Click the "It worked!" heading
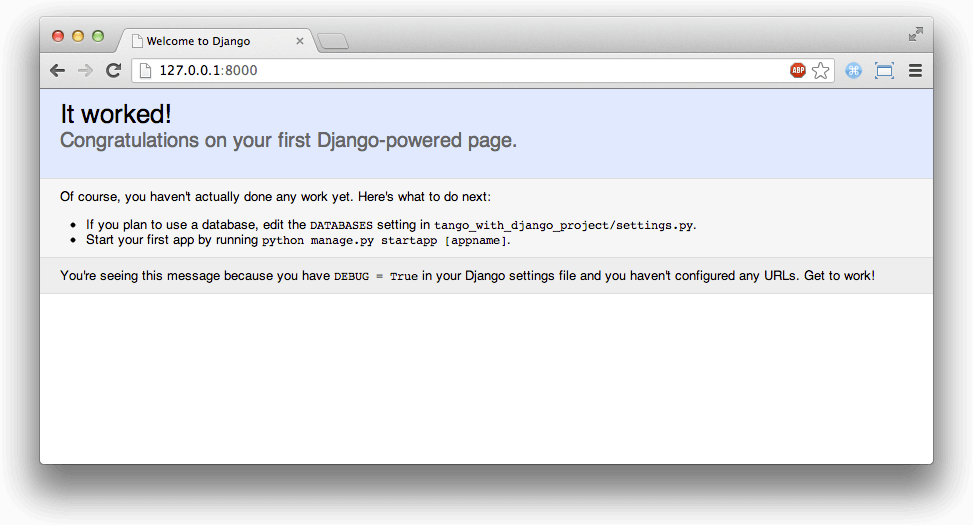973x525 pixels. click(116, 114)
